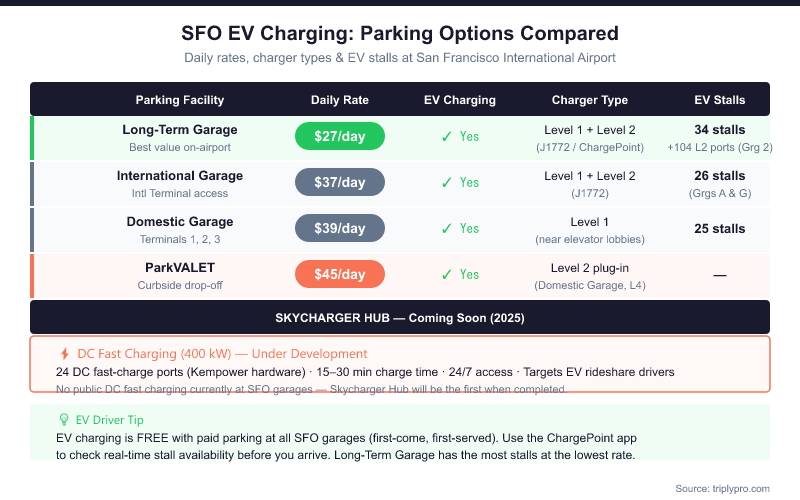Image resolution: width=800 pixels, height=500 pixels.
Task: Click the 34 stalls count for Long-Term Garage
Action: (x=719, y=130)
